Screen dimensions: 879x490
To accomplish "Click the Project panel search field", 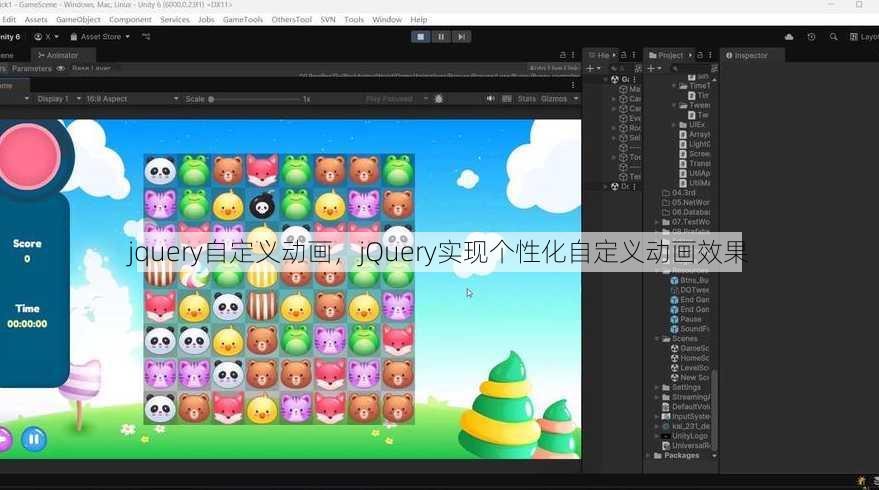I will 690,68.
